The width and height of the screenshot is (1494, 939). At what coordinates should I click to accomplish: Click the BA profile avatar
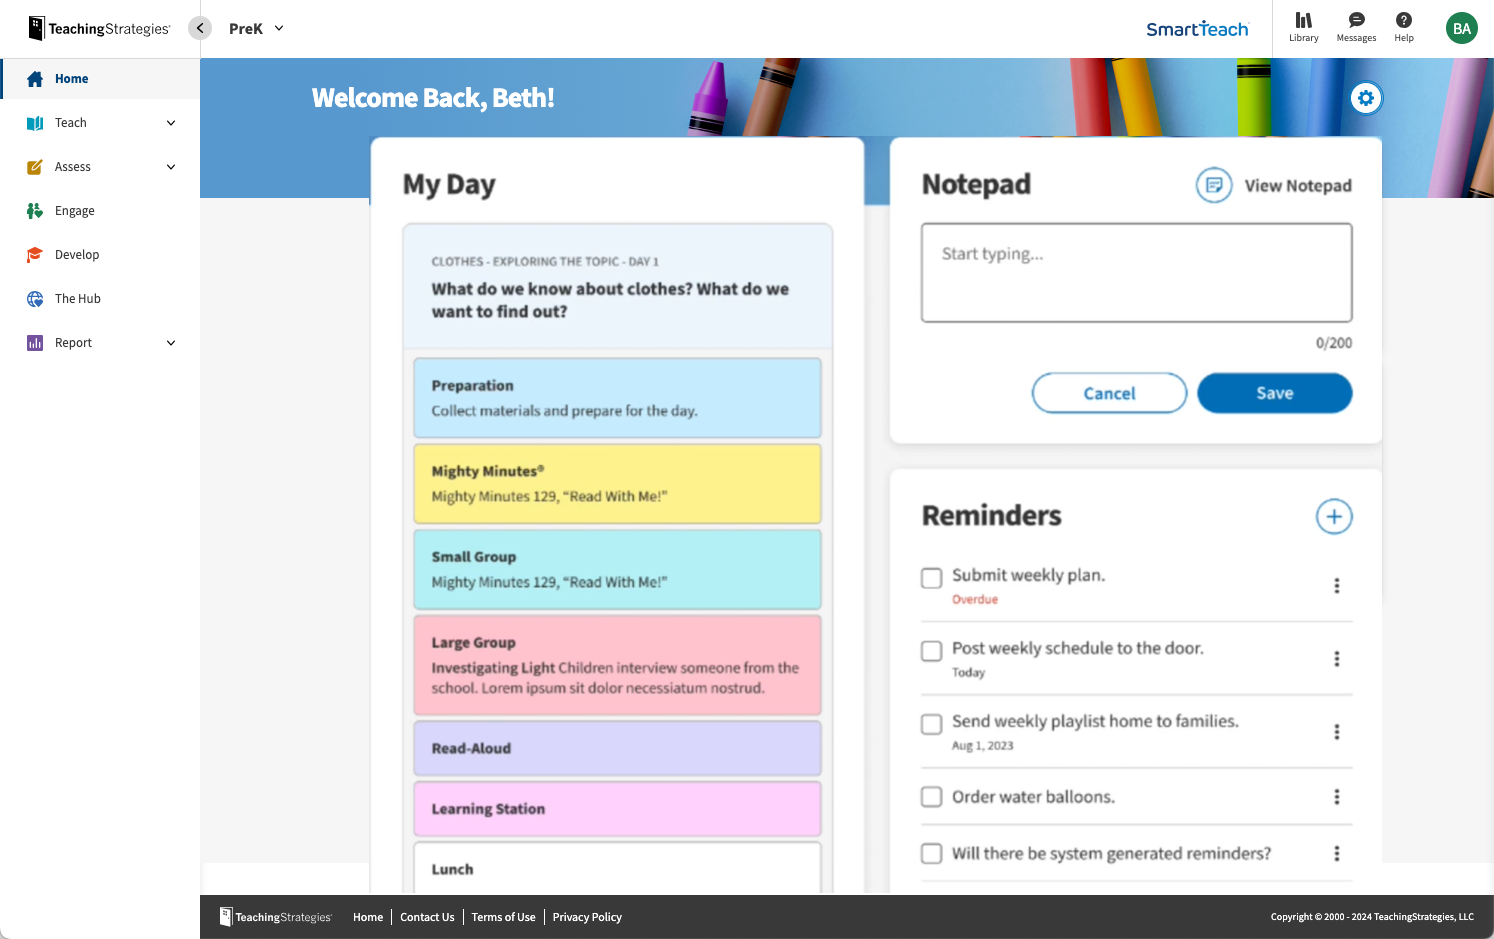click(1461, 28)
